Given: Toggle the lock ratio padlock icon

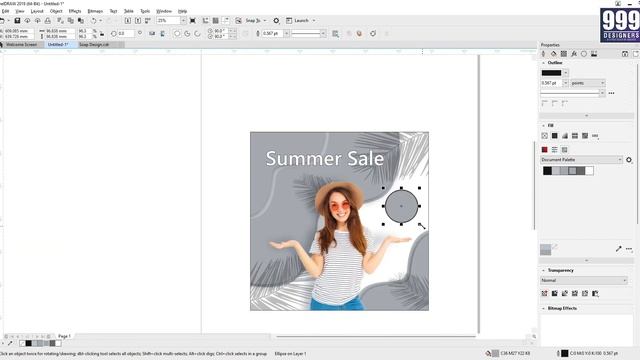Looking at the screenshot, I should pyautogui.click(x=102, y=33).
